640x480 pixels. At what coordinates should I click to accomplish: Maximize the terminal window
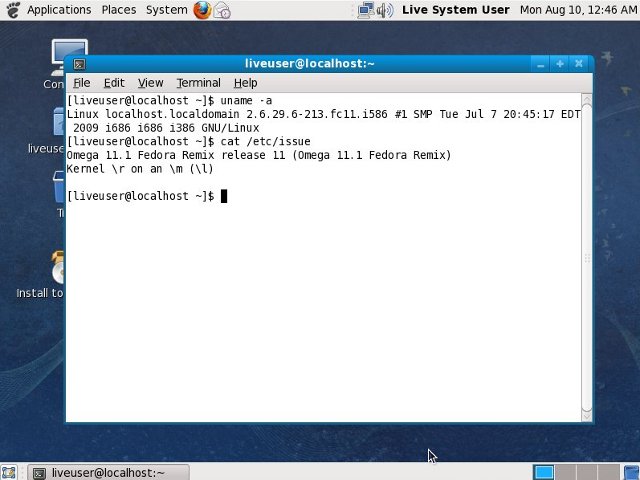pos(560,64)
